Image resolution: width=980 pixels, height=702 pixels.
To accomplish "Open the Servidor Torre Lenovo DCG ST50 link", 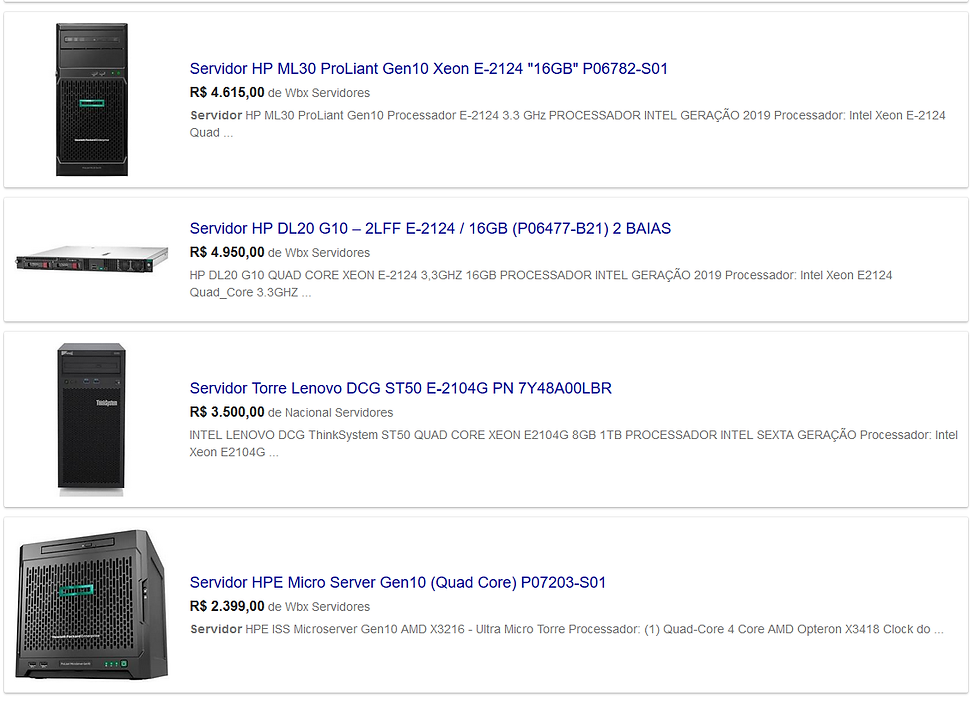I will pos(400,389).
